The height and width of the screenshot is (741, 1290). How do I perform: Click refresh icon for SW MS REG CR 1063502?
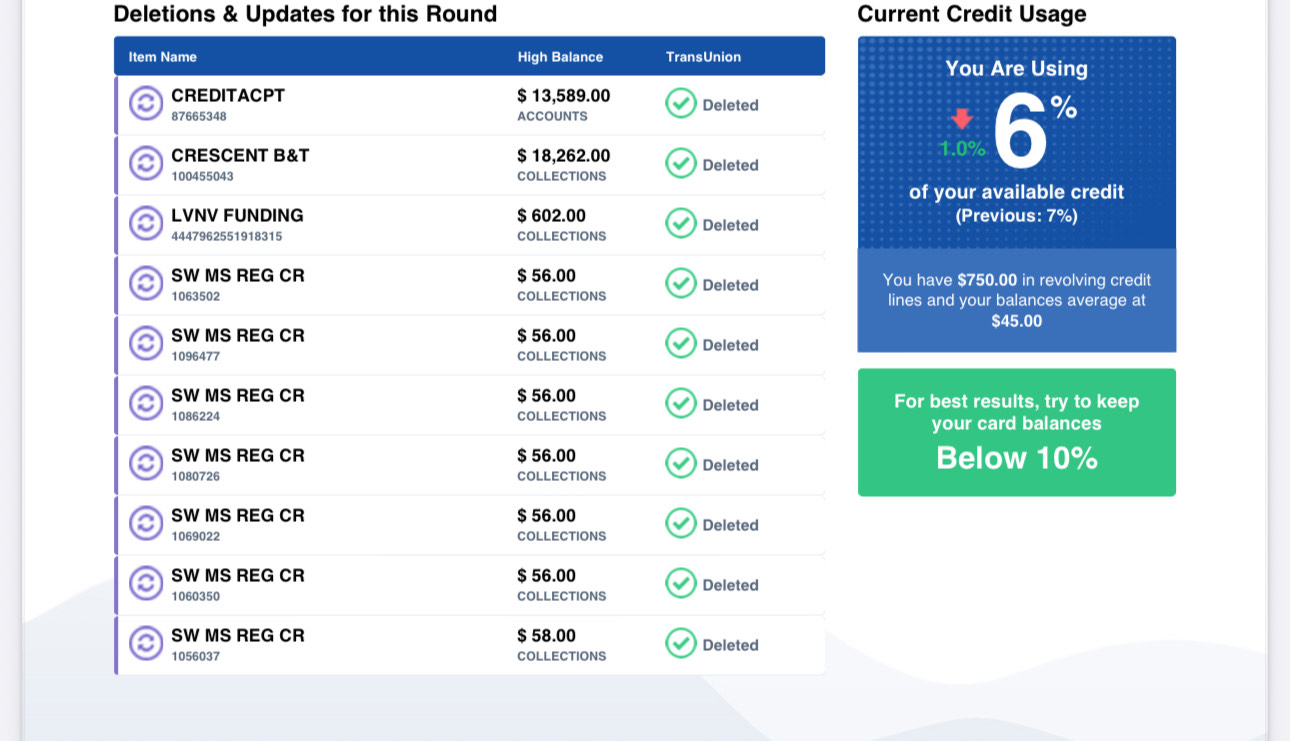click(x=146, y=283)
